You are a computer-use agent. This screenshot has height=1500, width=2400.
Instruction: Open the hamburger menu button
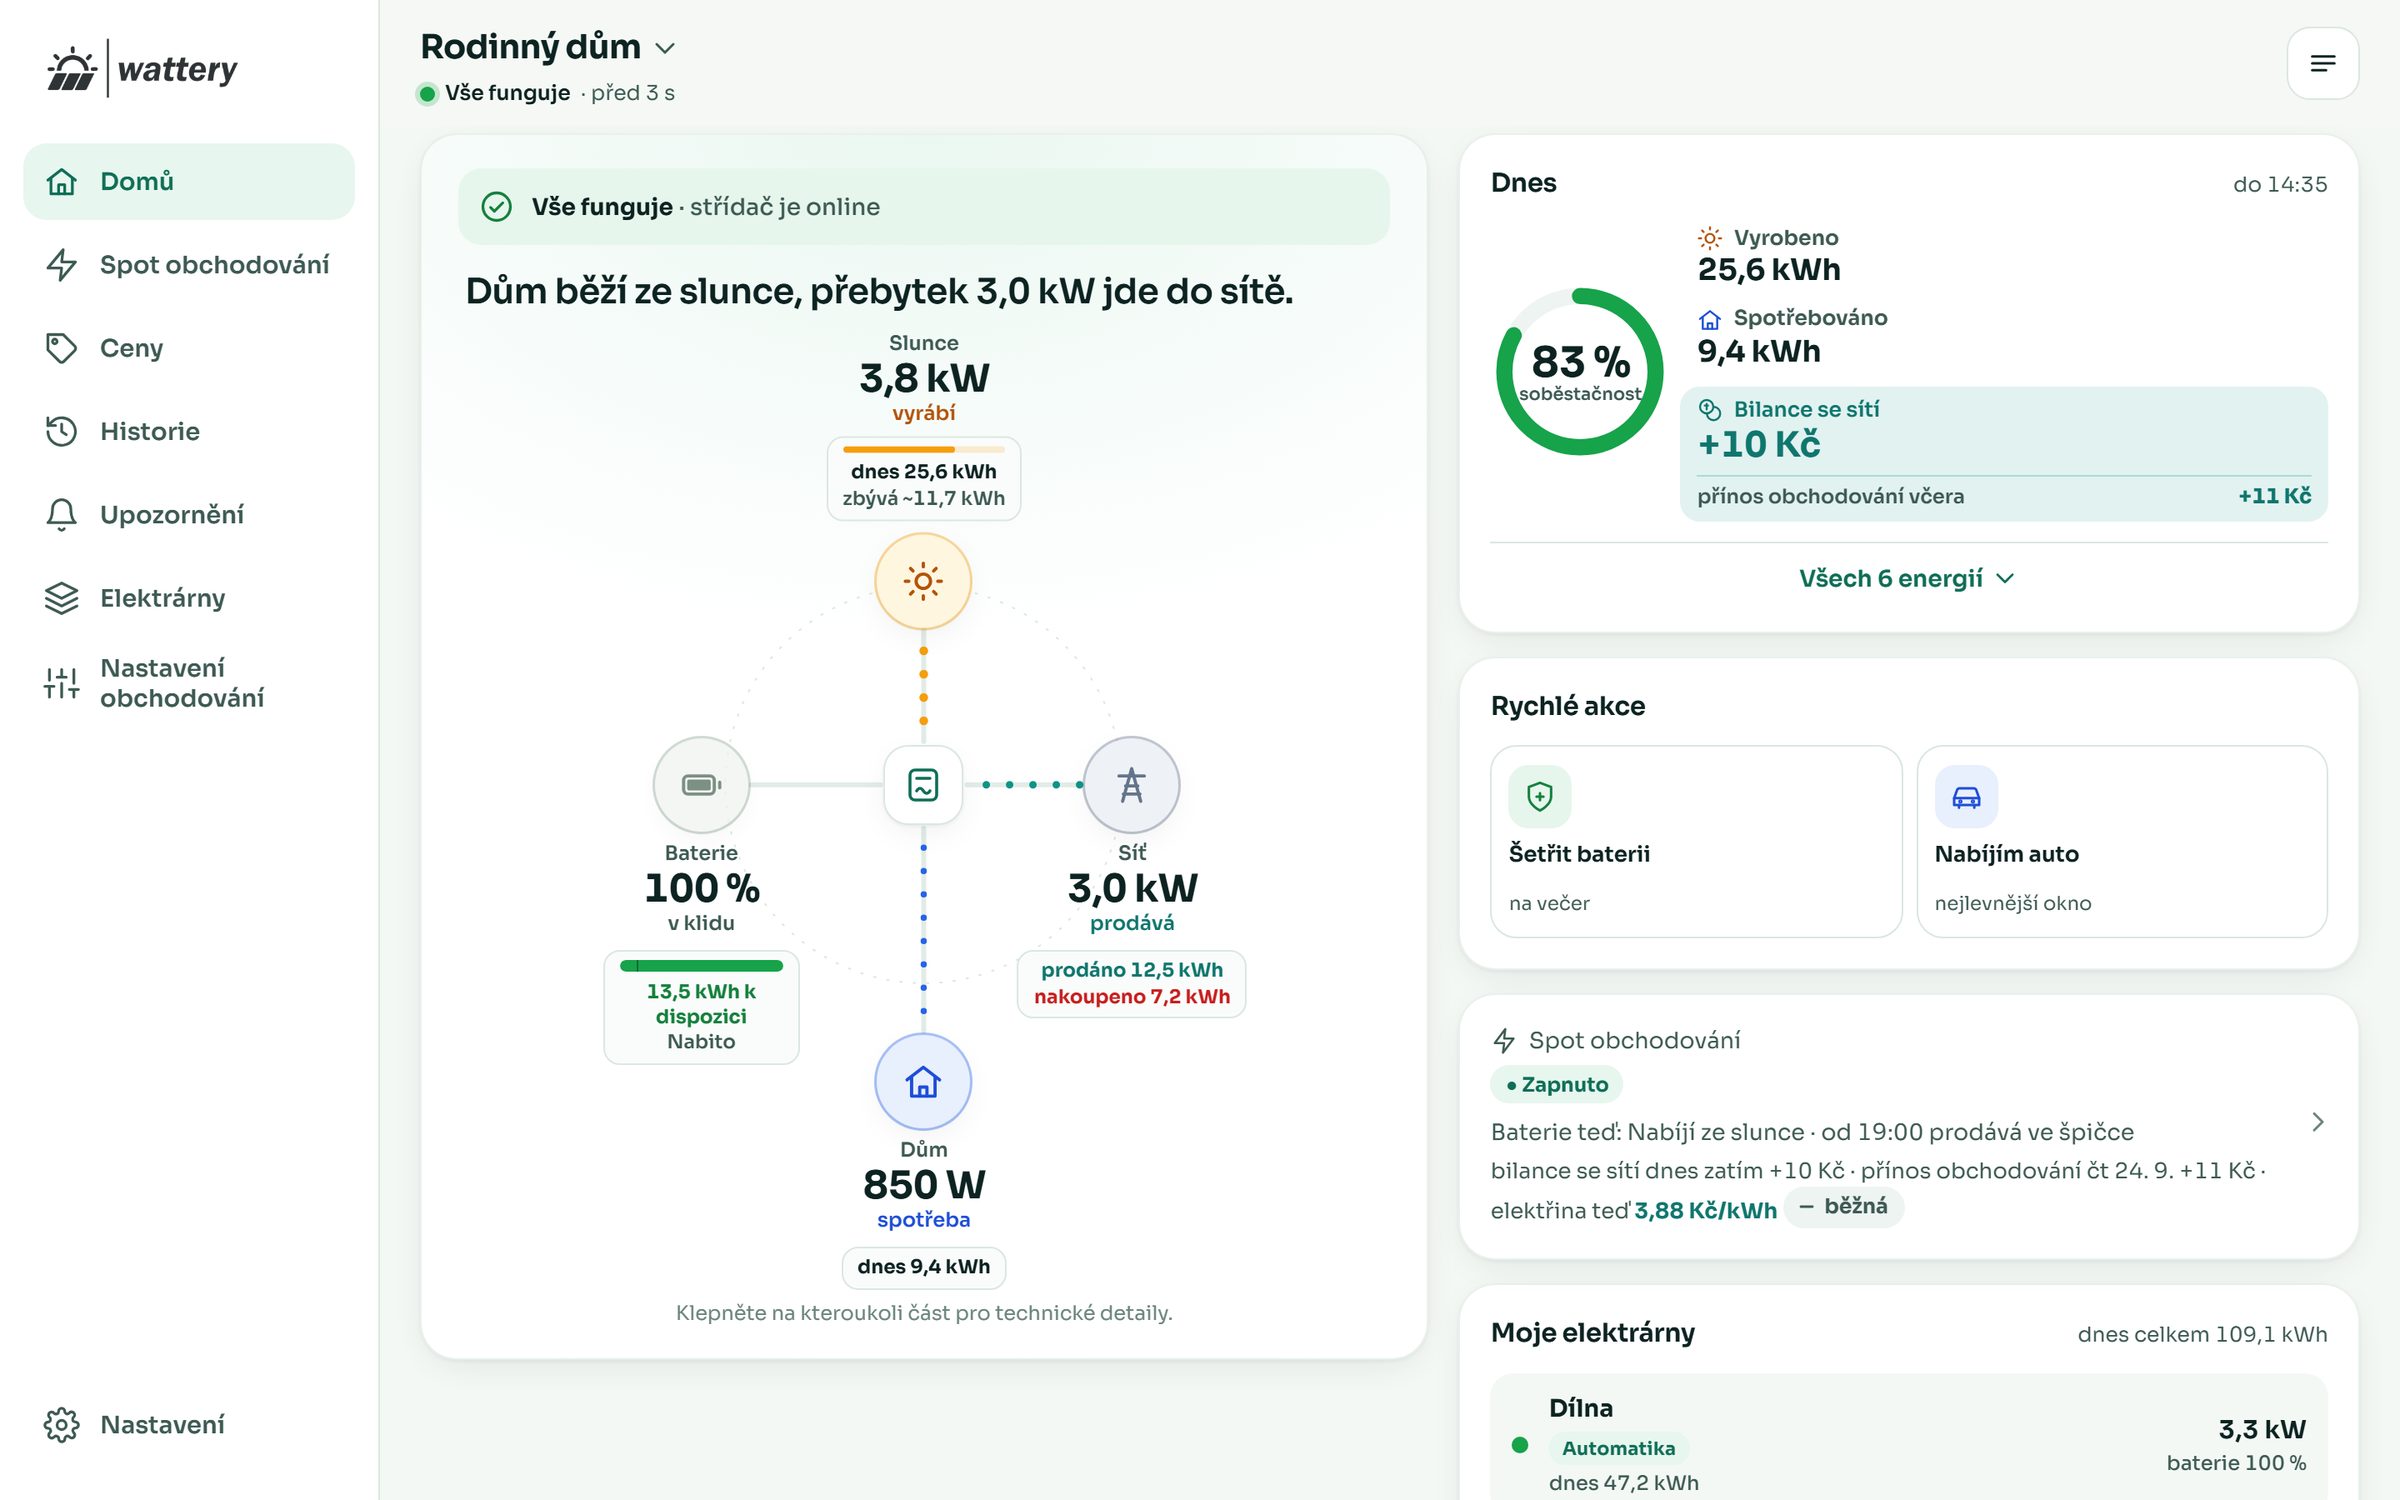(x=2322, y=63)
